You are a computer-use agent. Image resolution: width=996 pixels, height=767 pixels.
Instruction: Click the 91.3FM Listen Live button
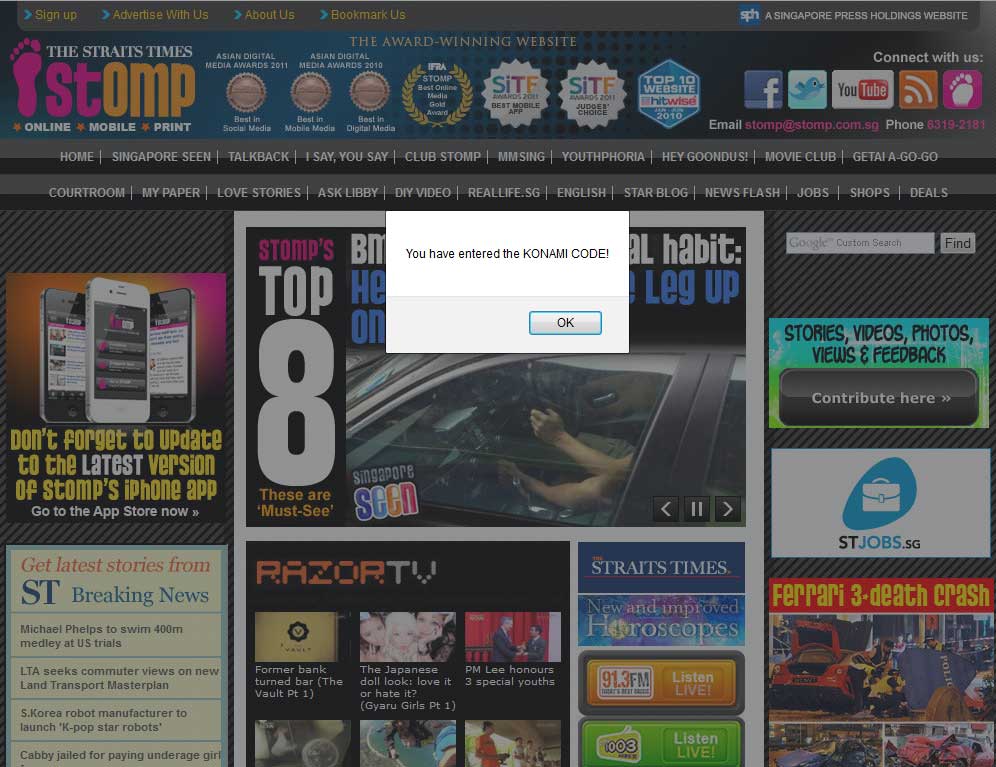point(661,683)
